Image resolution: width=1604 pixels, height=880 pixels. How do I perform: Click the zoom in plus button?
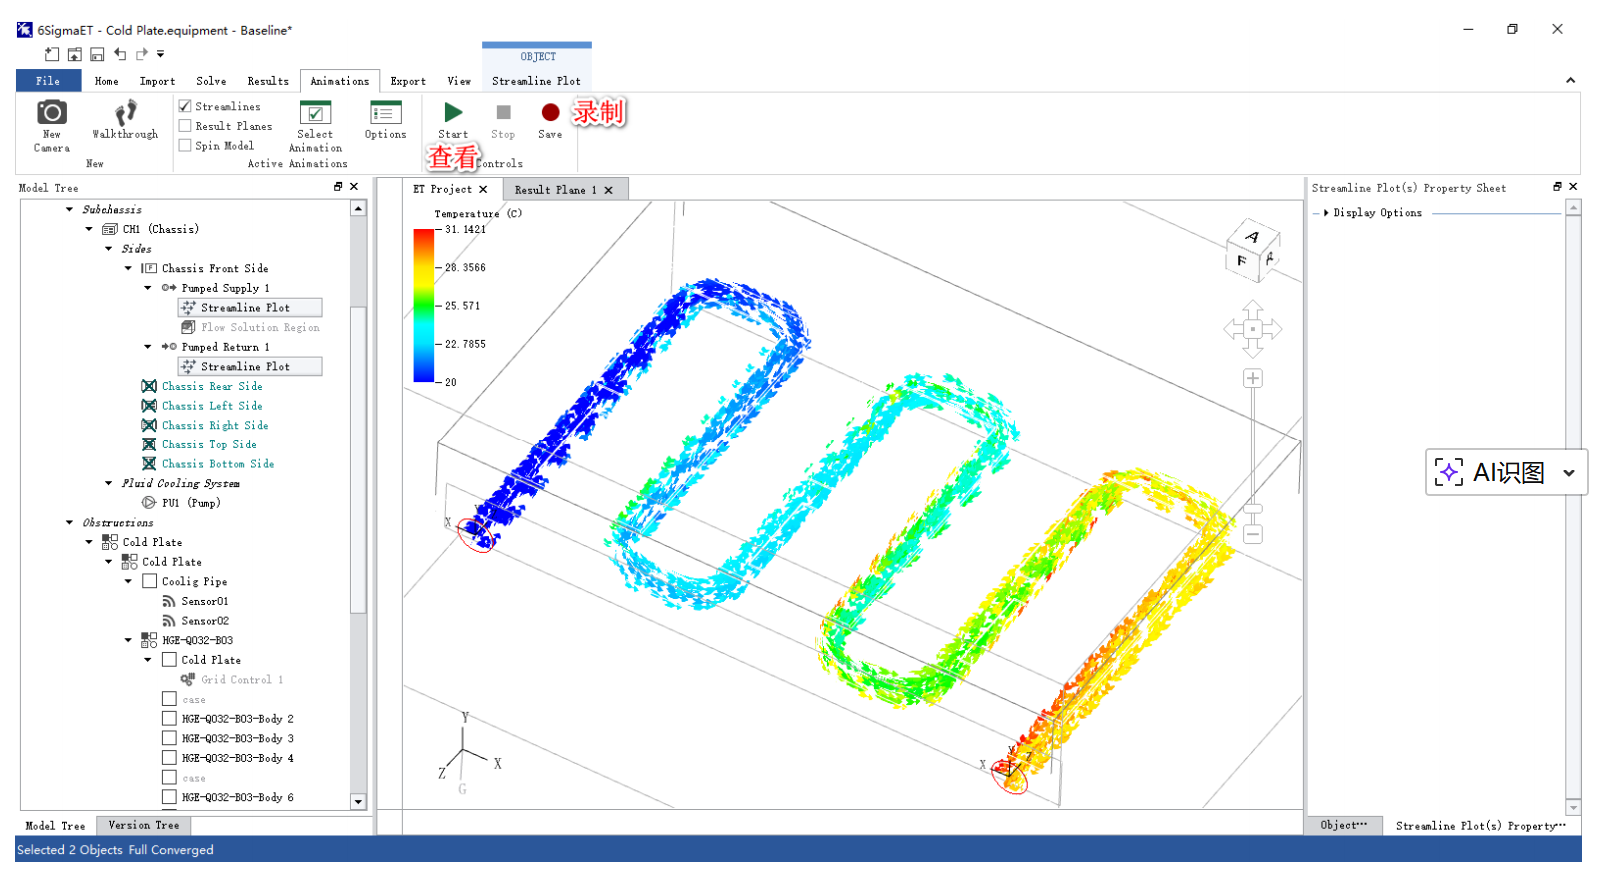pos(1252,379)
